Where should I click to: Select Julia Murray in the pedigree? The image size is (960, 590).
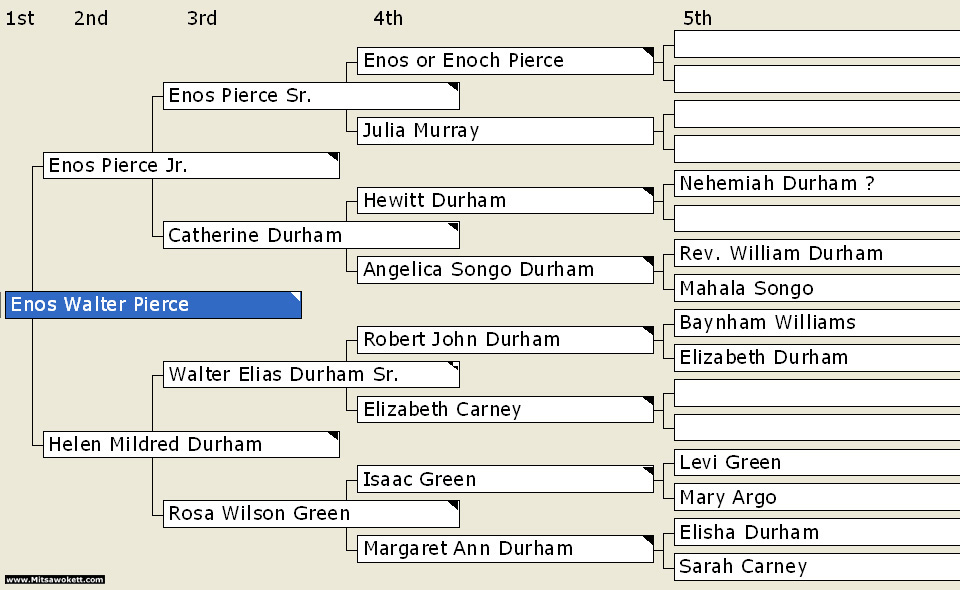505,131
